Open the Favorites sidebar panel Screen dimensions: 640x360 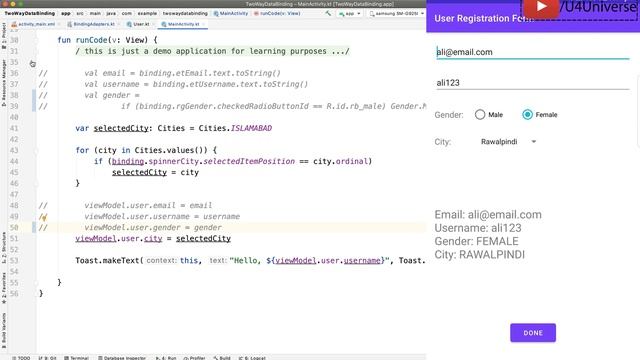[4, 288]
